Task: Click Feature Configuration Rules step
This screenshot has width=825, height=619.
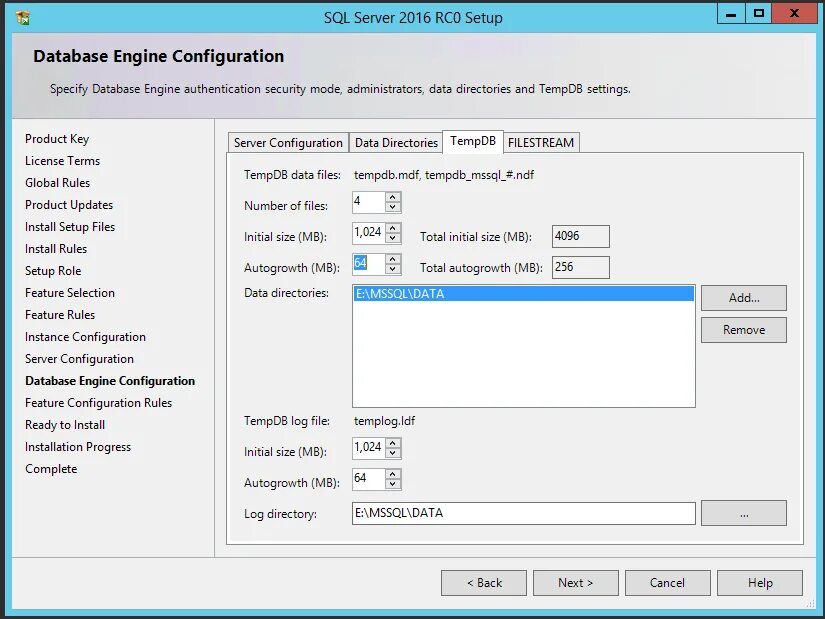Action: [98, 403]
